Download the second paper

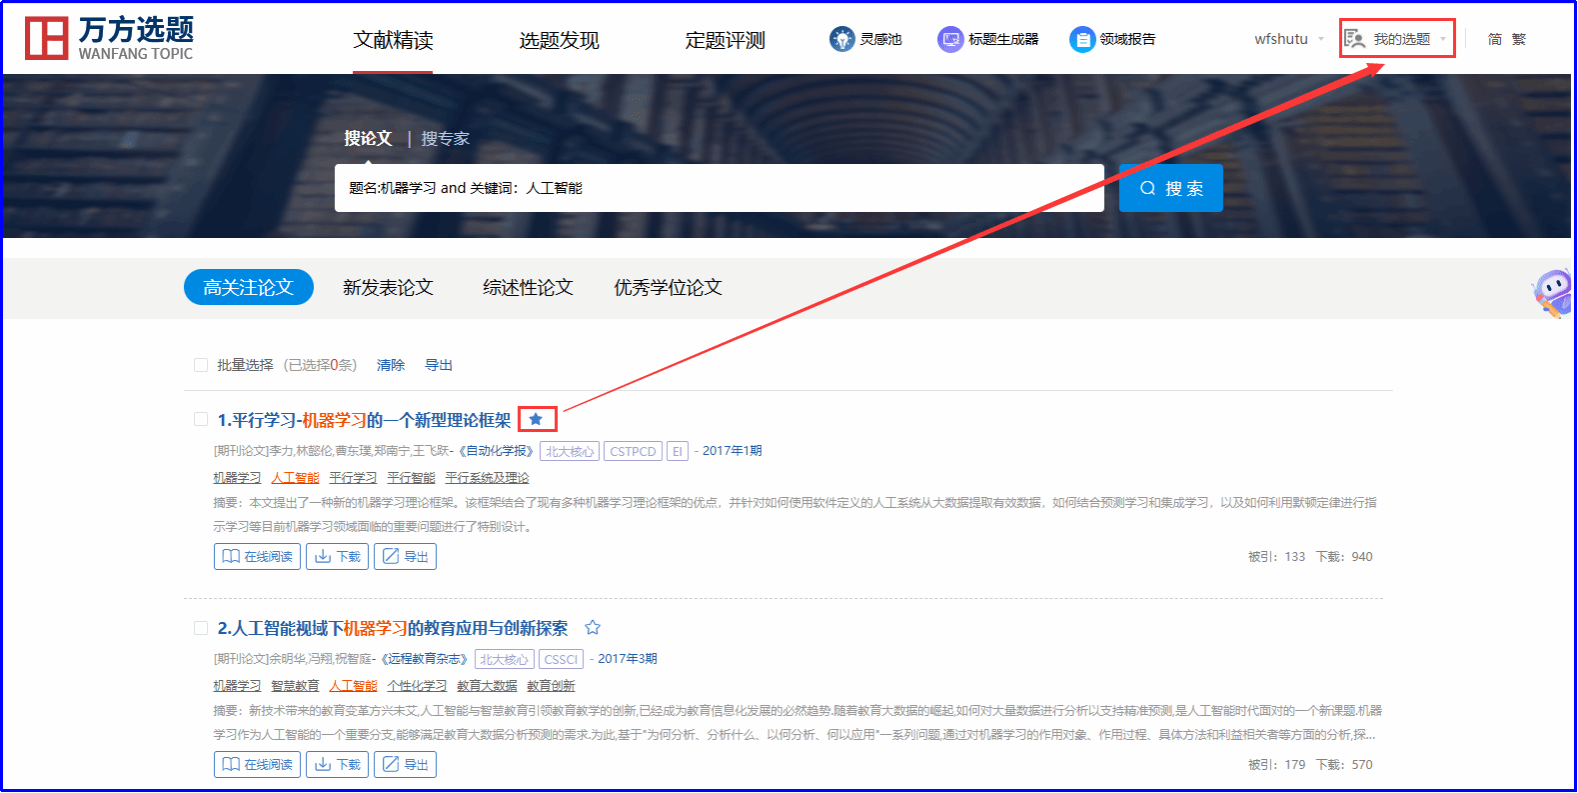(x=337, y=764)
